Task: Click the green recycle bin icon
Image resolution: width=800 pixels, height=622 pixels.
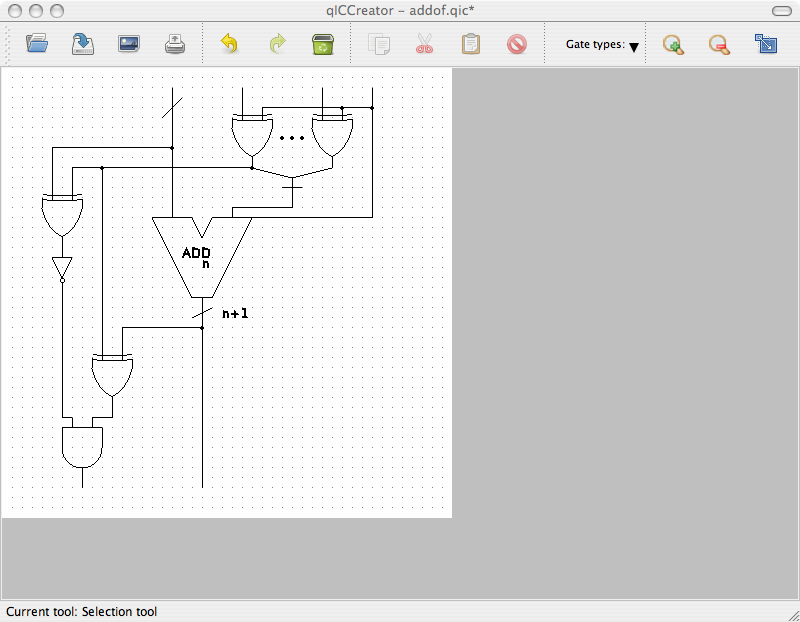Action: 323,44
